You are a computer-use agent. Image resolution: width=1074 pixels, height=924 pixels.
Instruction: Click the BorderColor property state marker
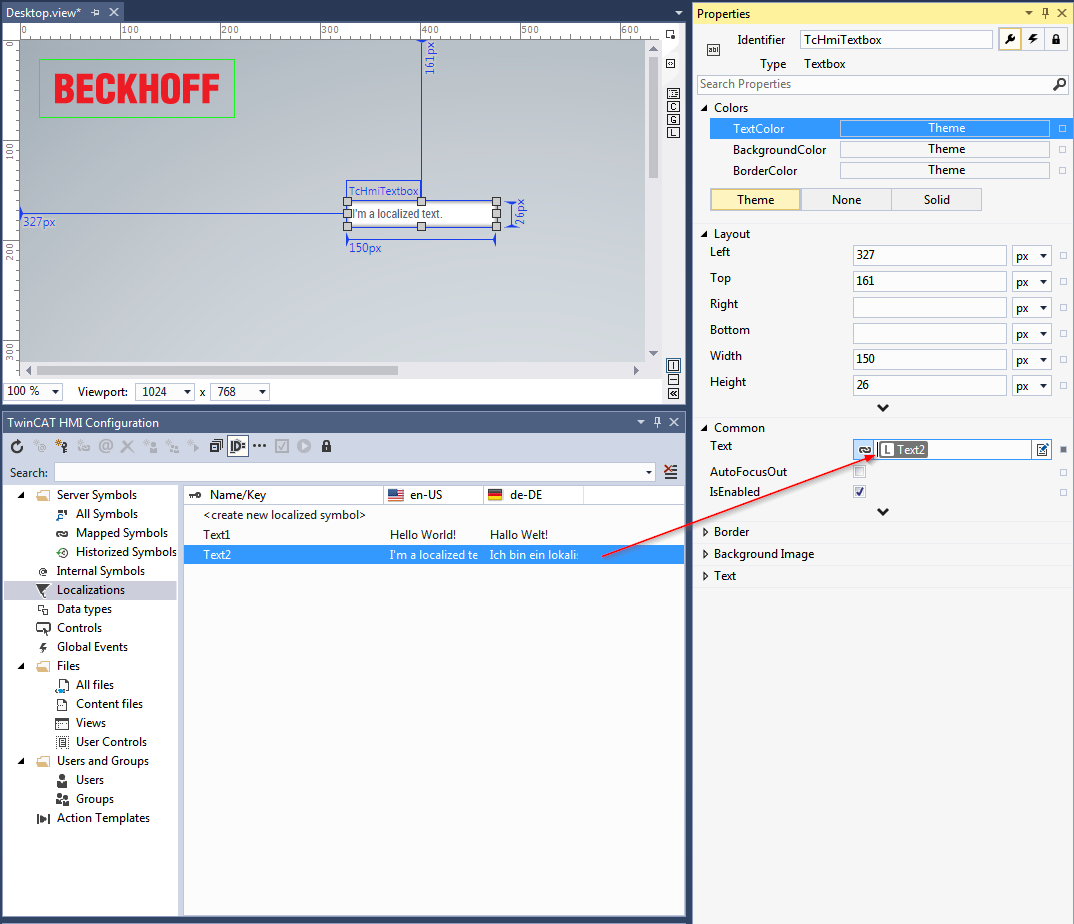click(1062, 171)
